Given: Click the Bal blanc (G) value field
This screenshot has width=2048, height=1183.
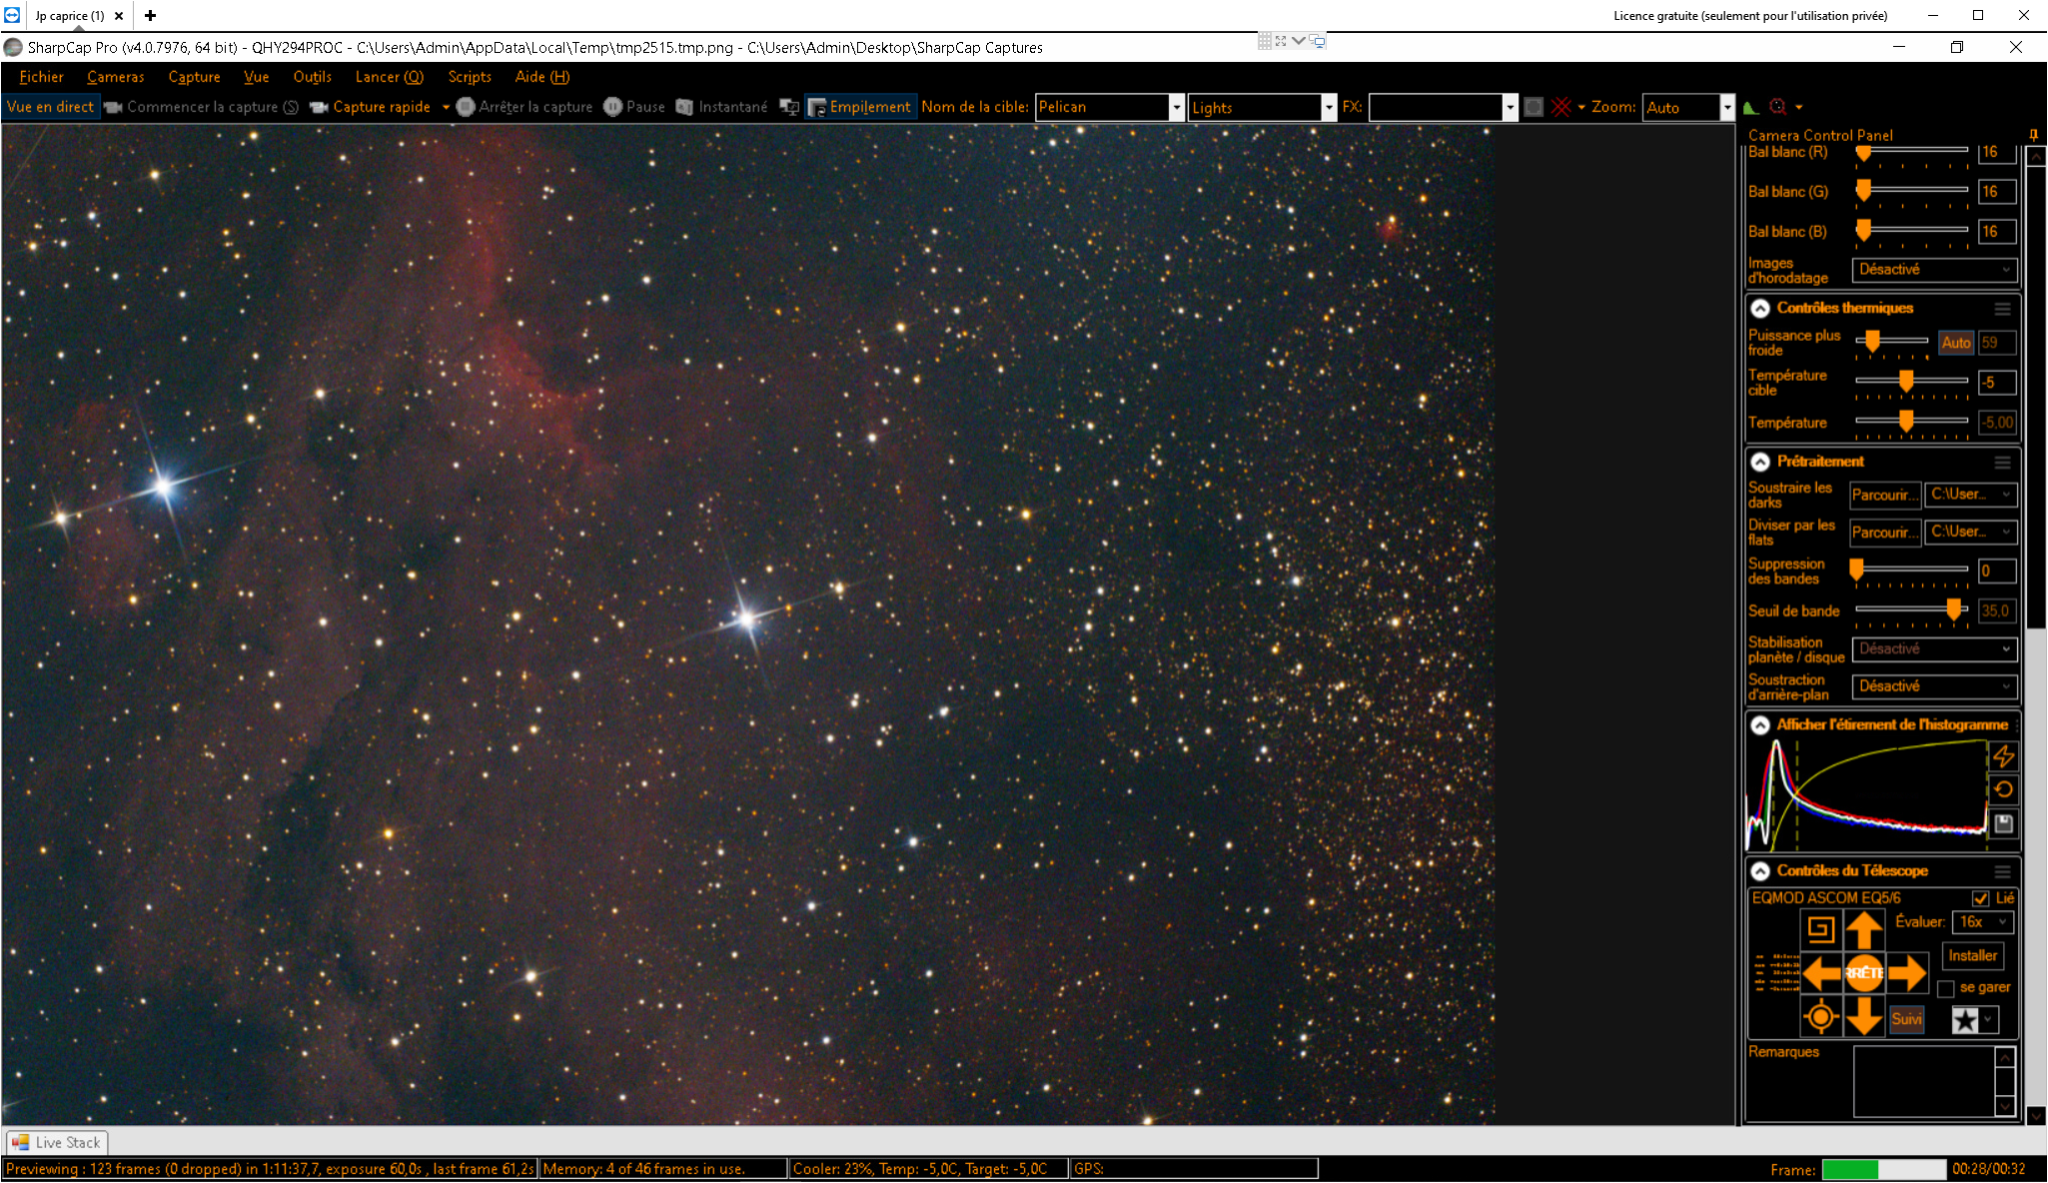Looking at the screenshot, I should coord(1997,192).
